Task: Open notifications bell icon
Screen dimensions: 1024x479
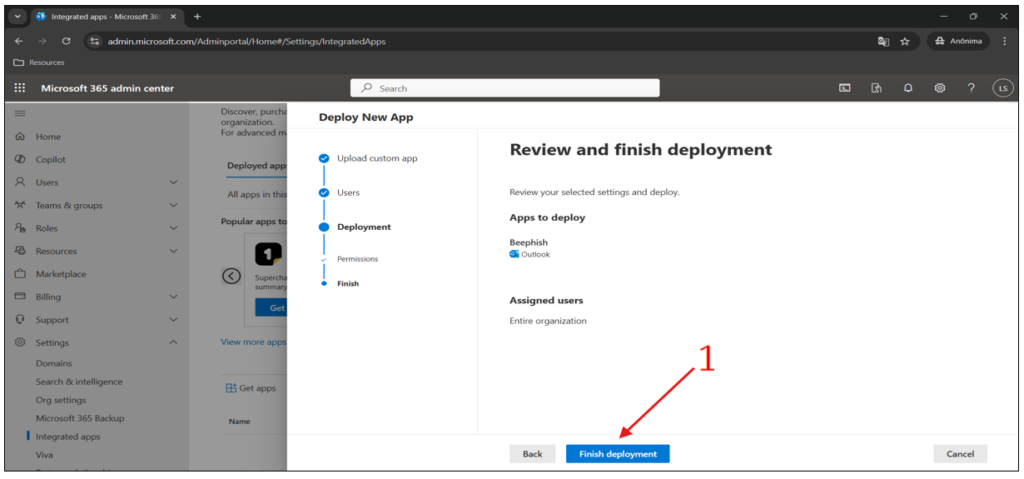Action: 908,88
